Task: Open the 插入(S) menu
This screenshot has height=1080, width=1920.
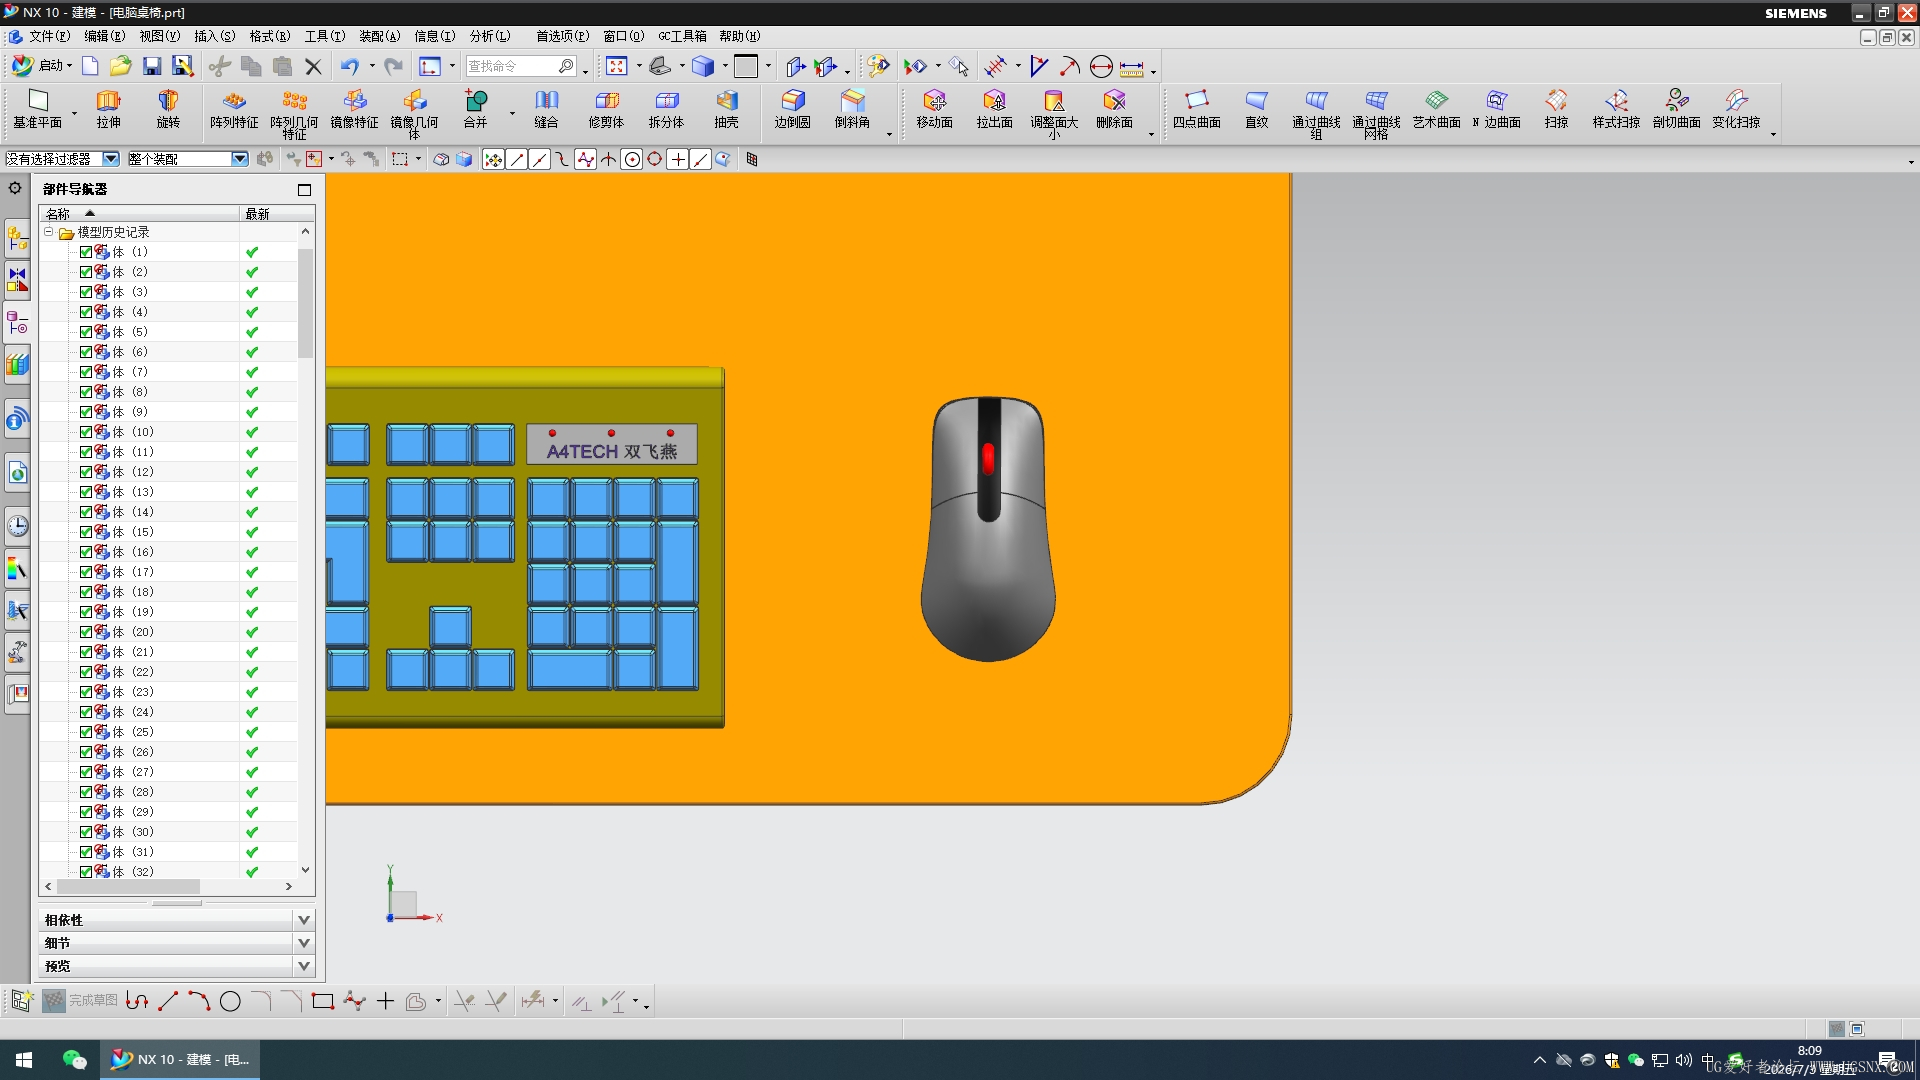Action: (x=214, y=36)
